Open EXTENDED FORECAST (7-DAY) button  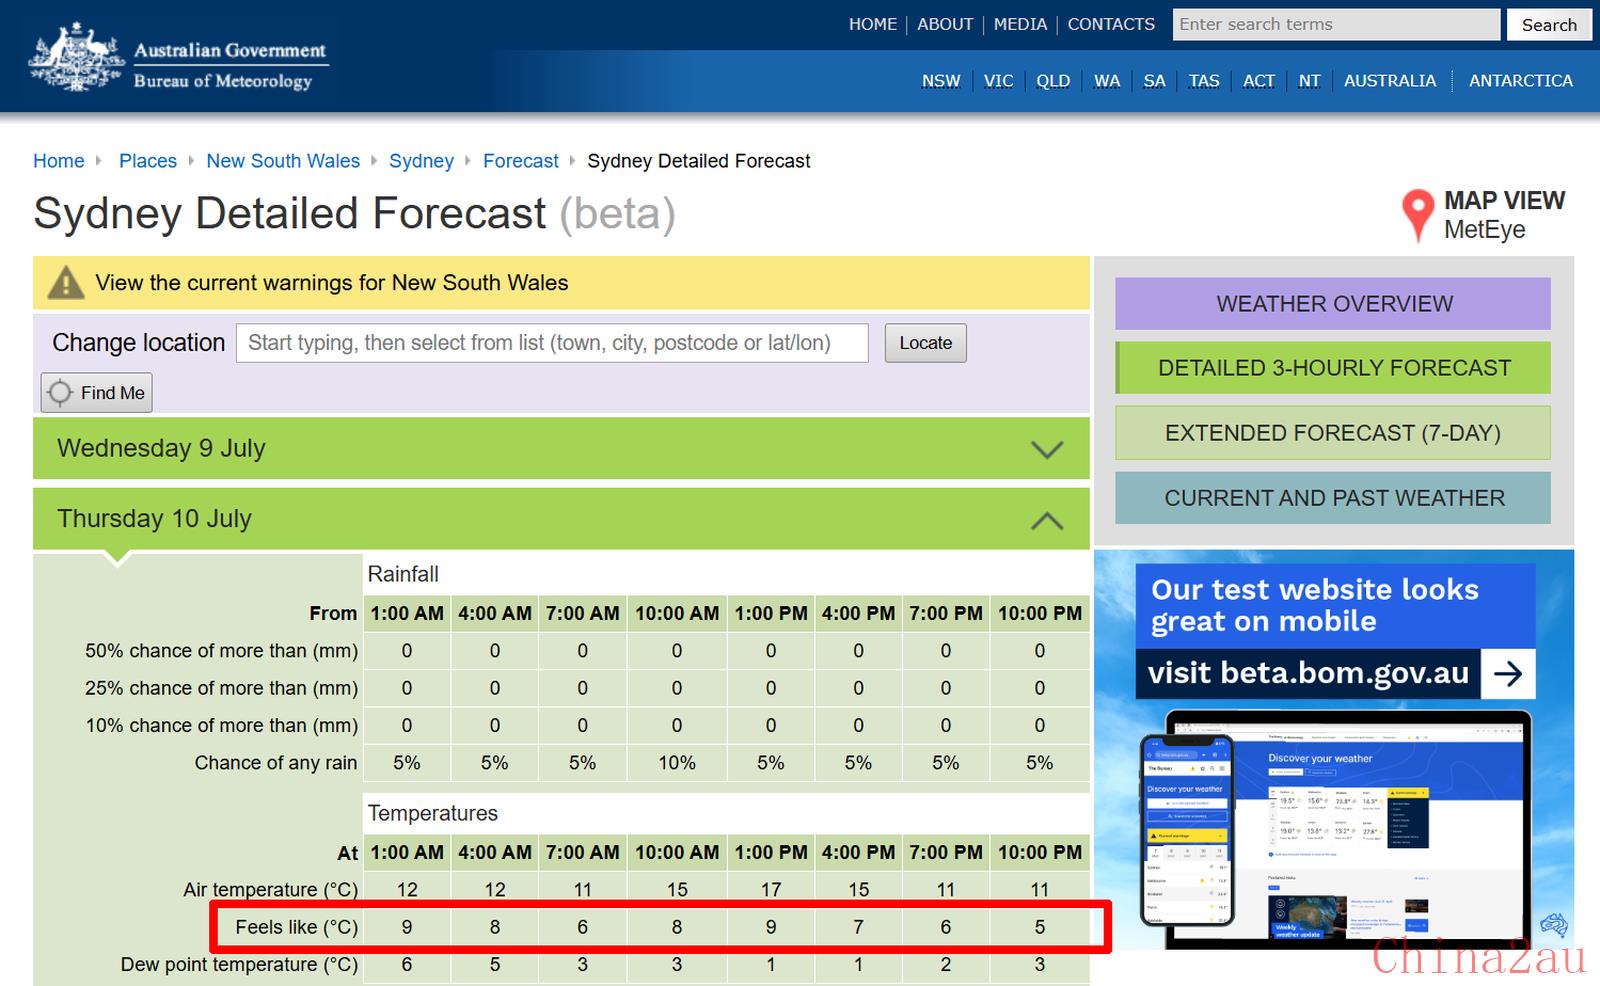1333,433
